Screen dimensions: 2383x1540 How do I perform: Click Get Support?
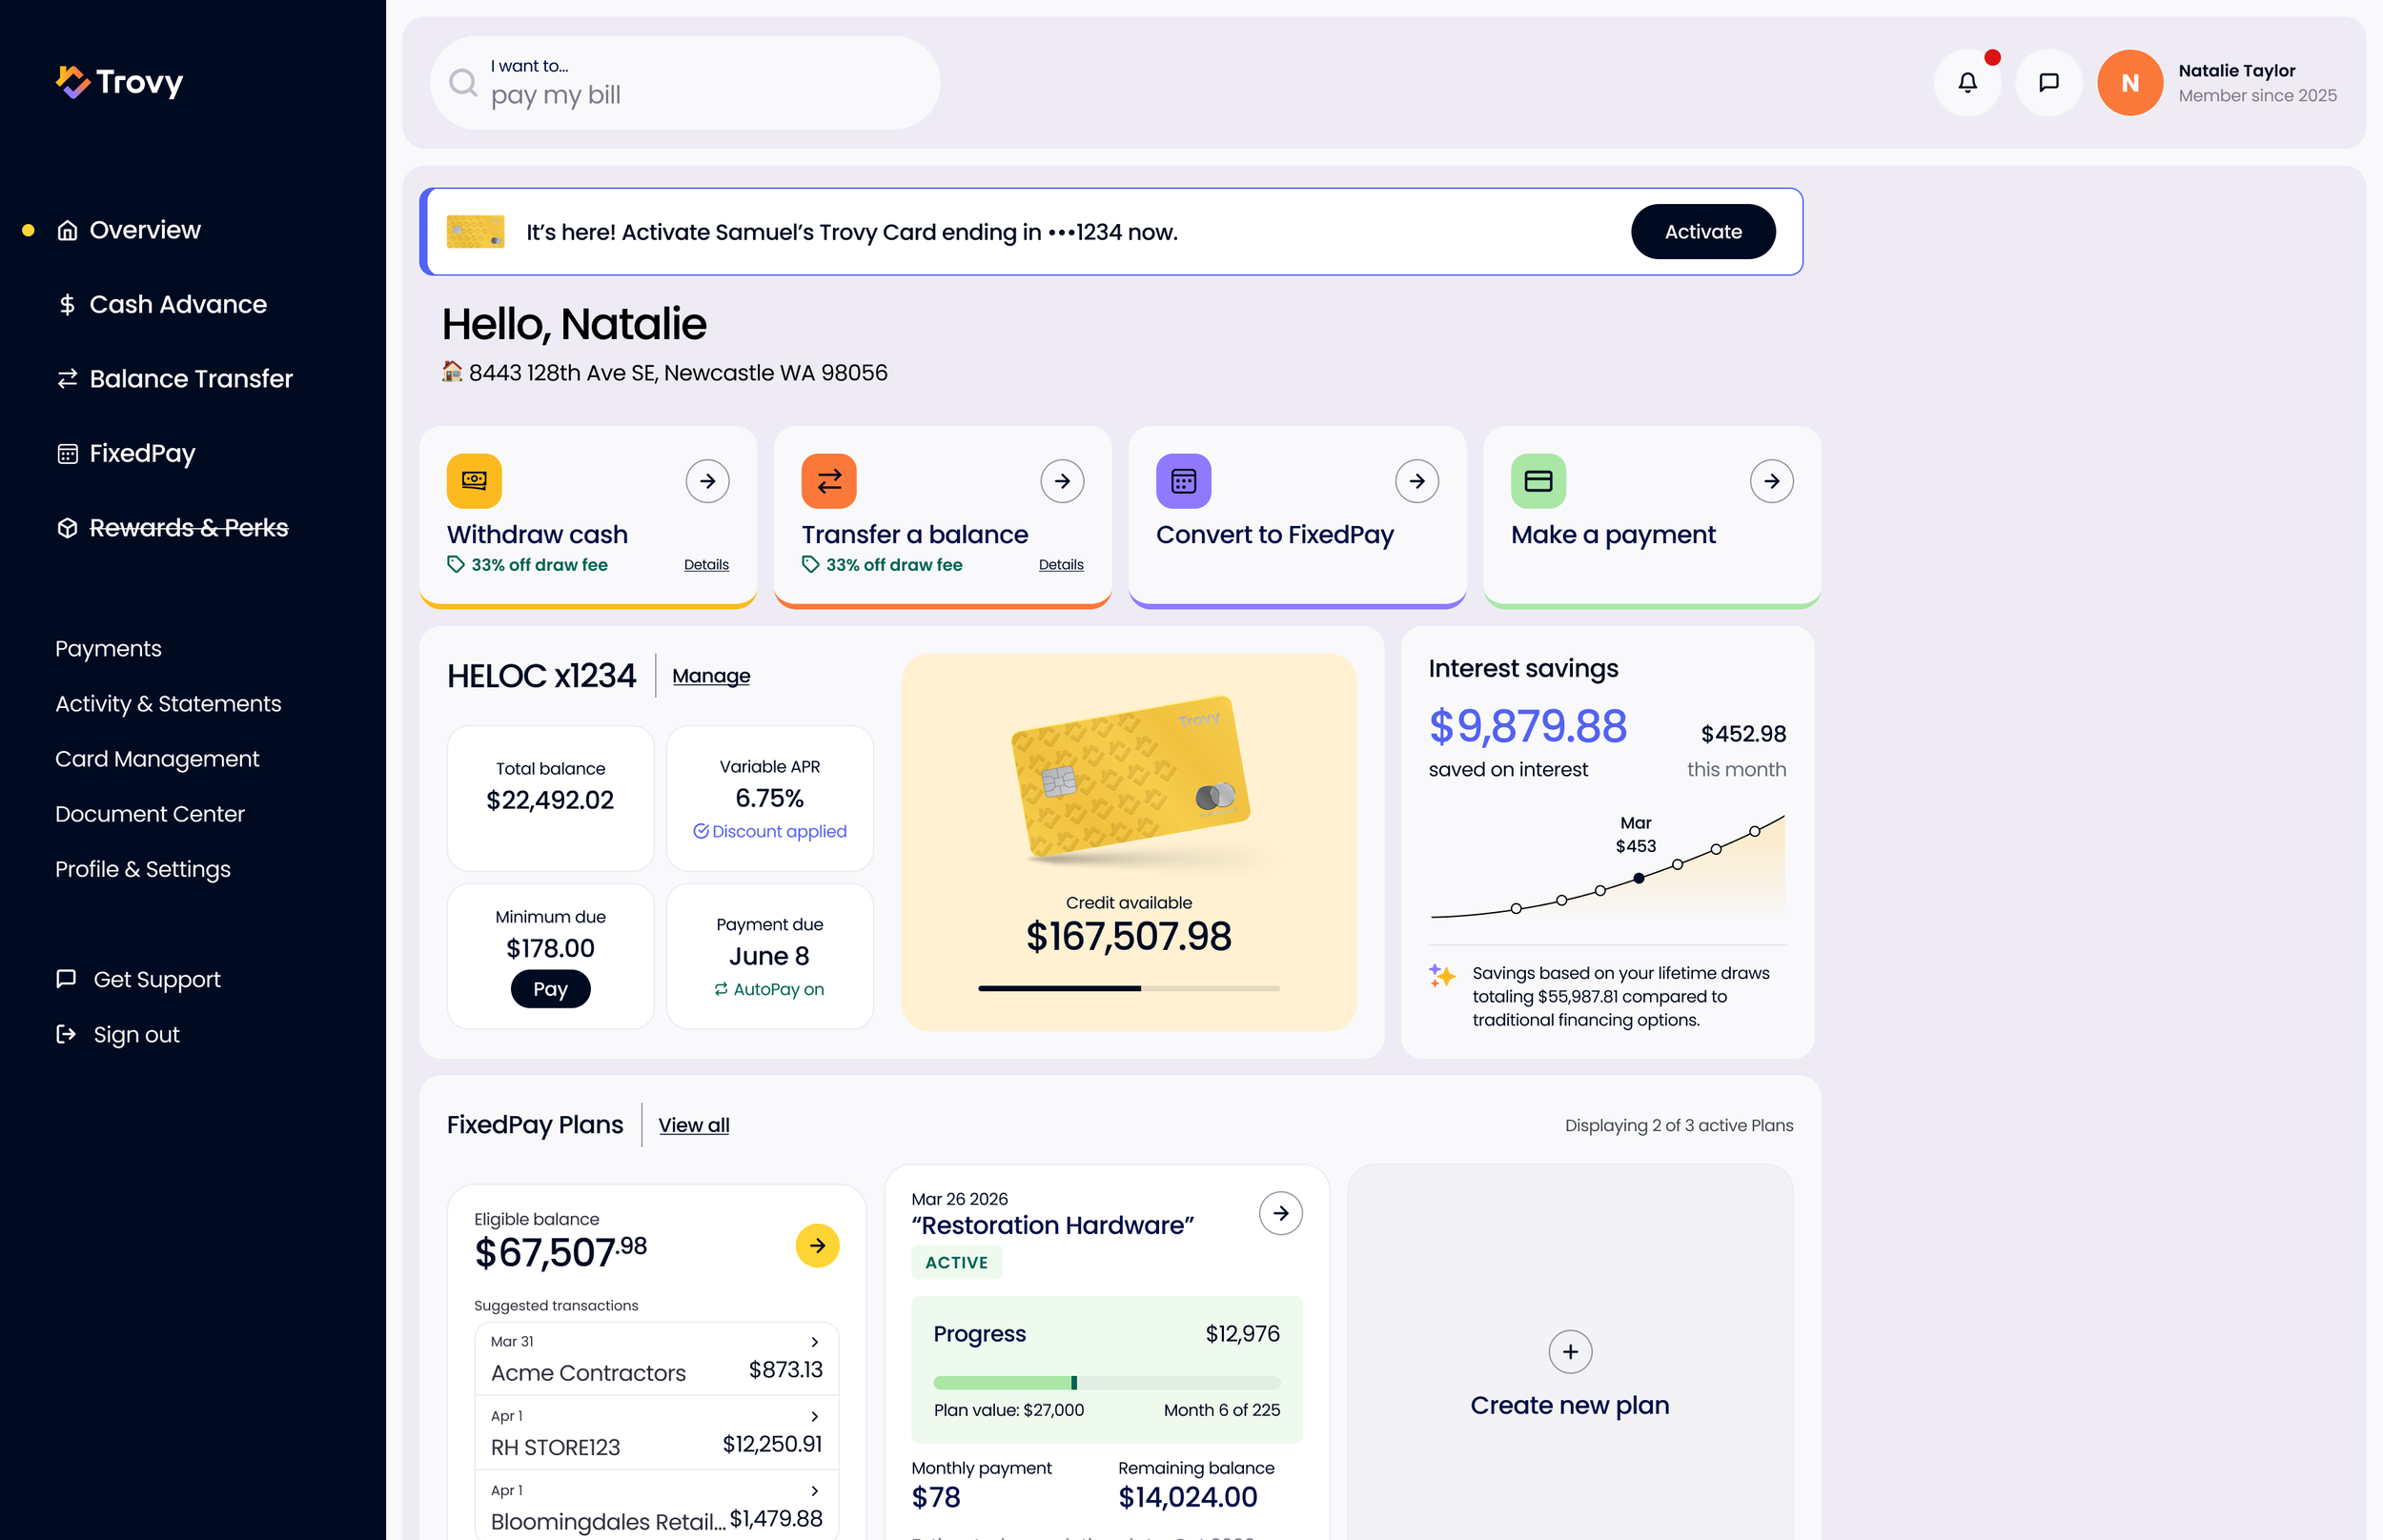click(138, 979)
